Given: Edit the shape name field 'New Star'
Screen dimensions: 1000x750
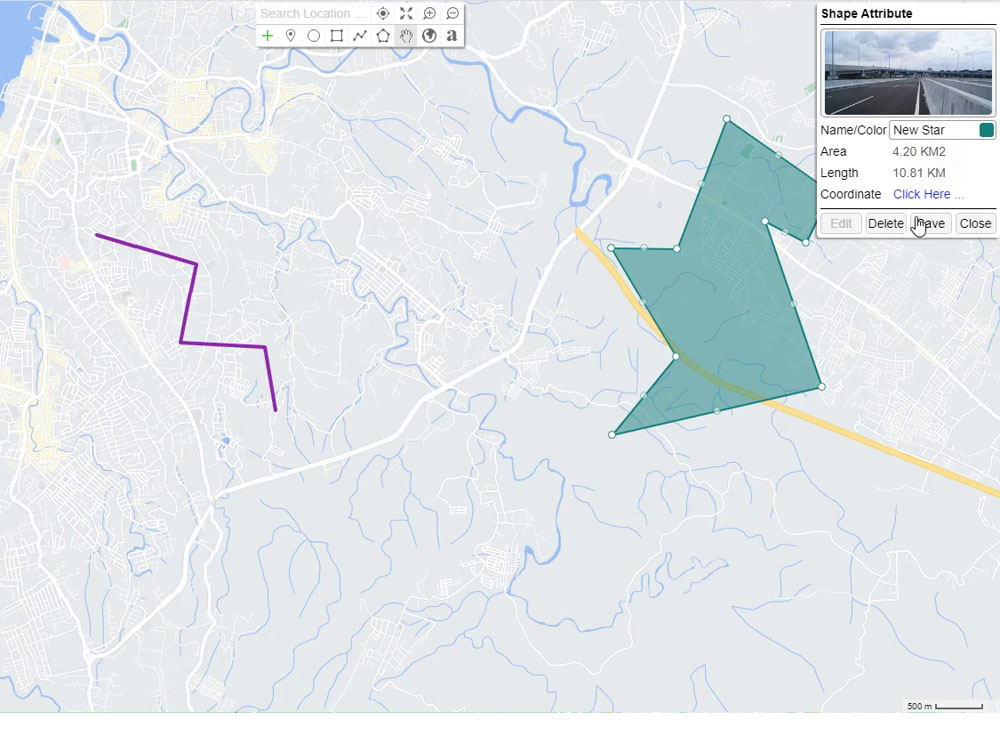Looking at the screenshot, I should (x=934, y=130).
